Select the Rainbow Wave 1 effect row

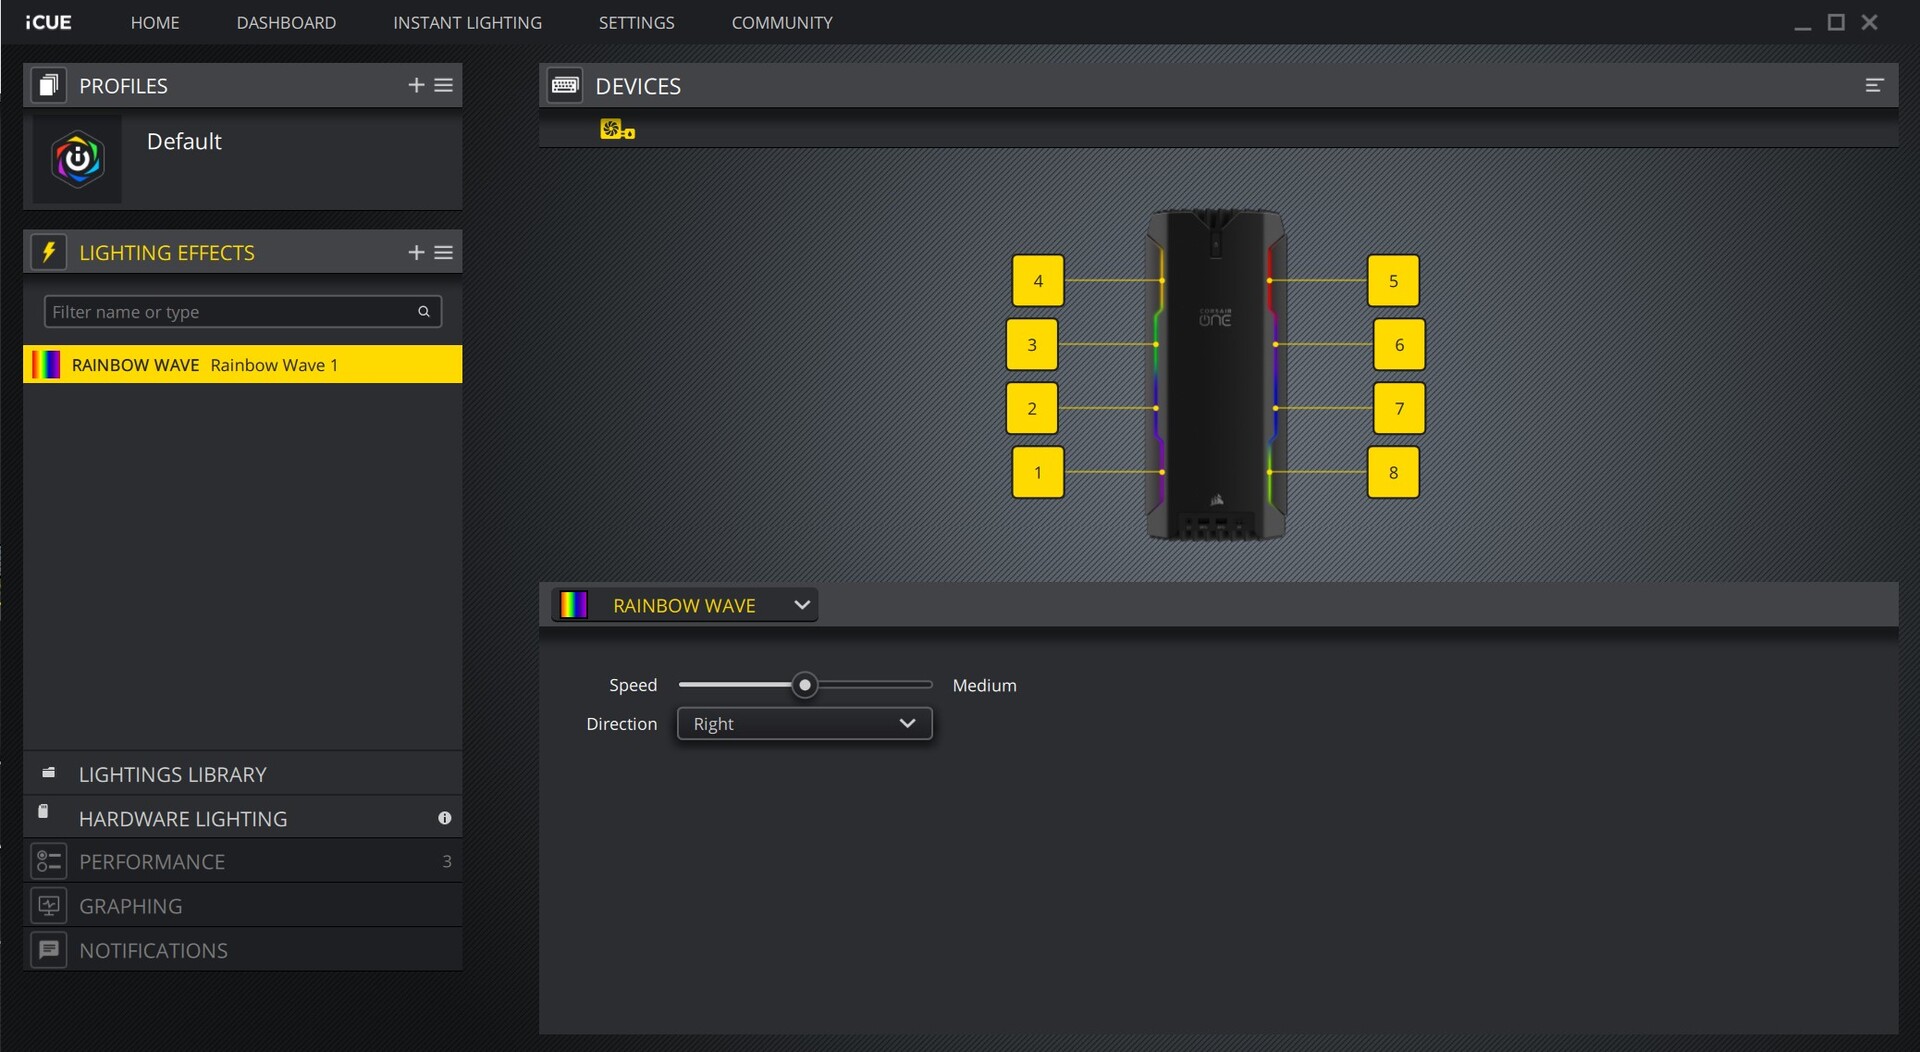[243, 365]
